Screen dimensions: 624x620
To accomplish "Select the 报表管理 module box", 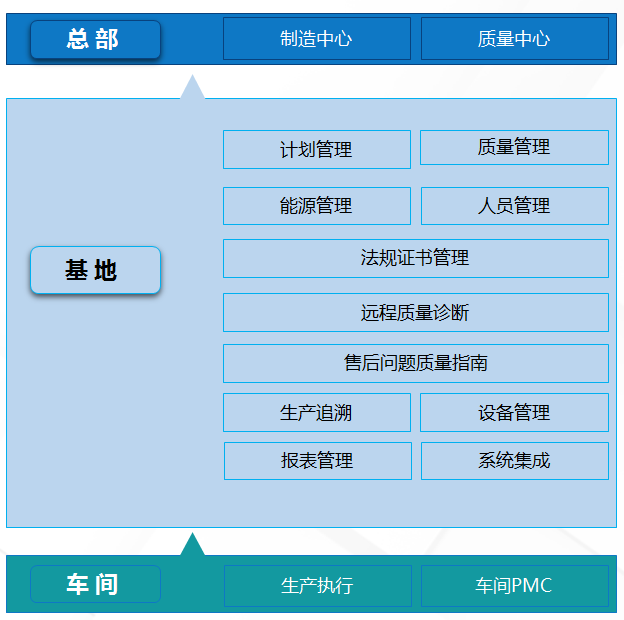I will pyautogui.click(x=318, y=461).
